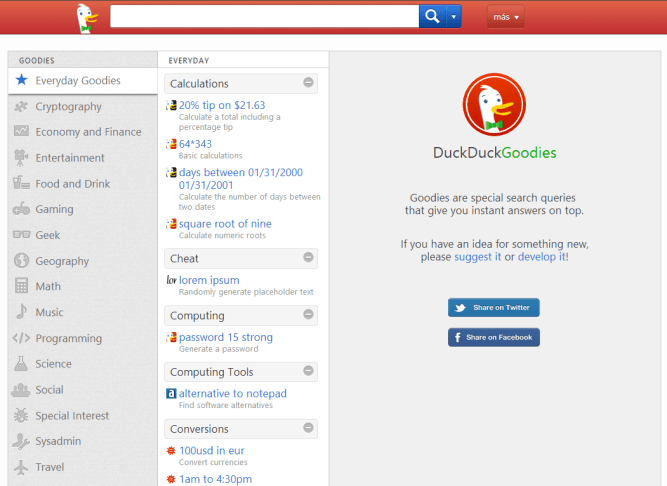Open the Gaming category
Image resolution: width=667 pixels, height=486 pixels.
coord(54,209)
